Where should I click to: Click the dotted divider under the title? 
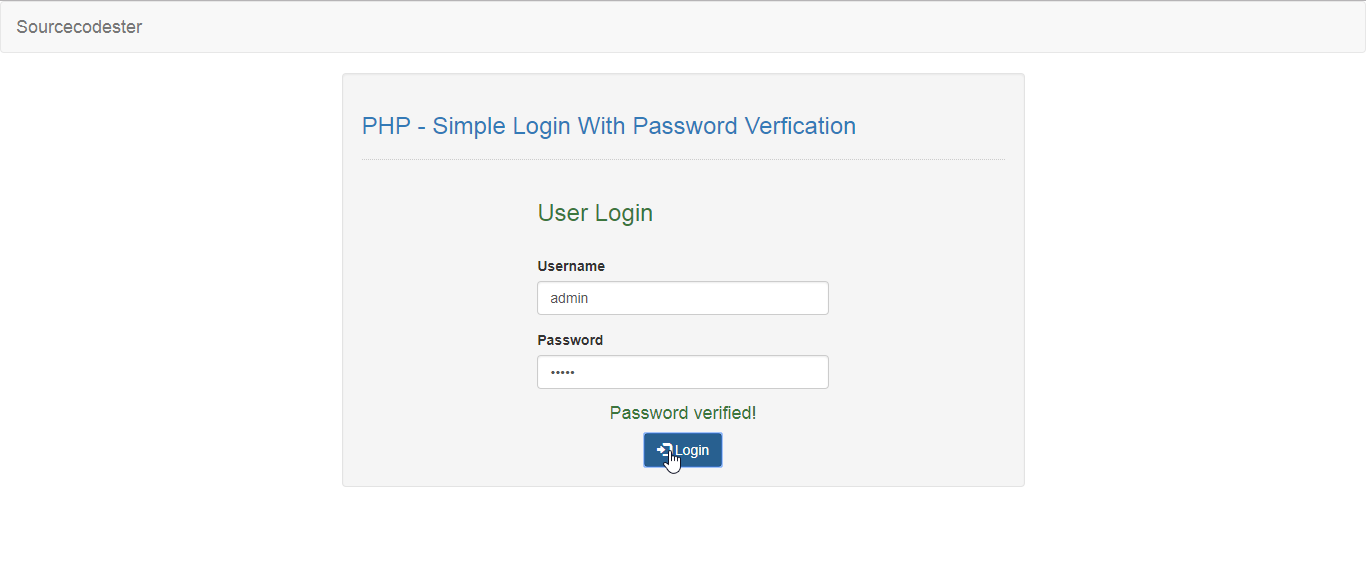coord(683,159)
